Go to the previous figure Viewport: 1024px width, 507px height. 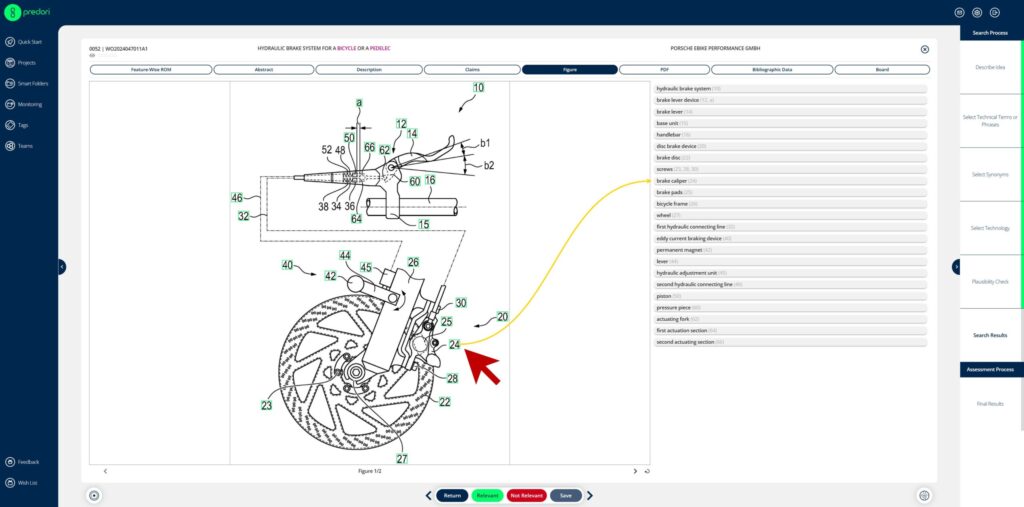(x=105, y=471)
